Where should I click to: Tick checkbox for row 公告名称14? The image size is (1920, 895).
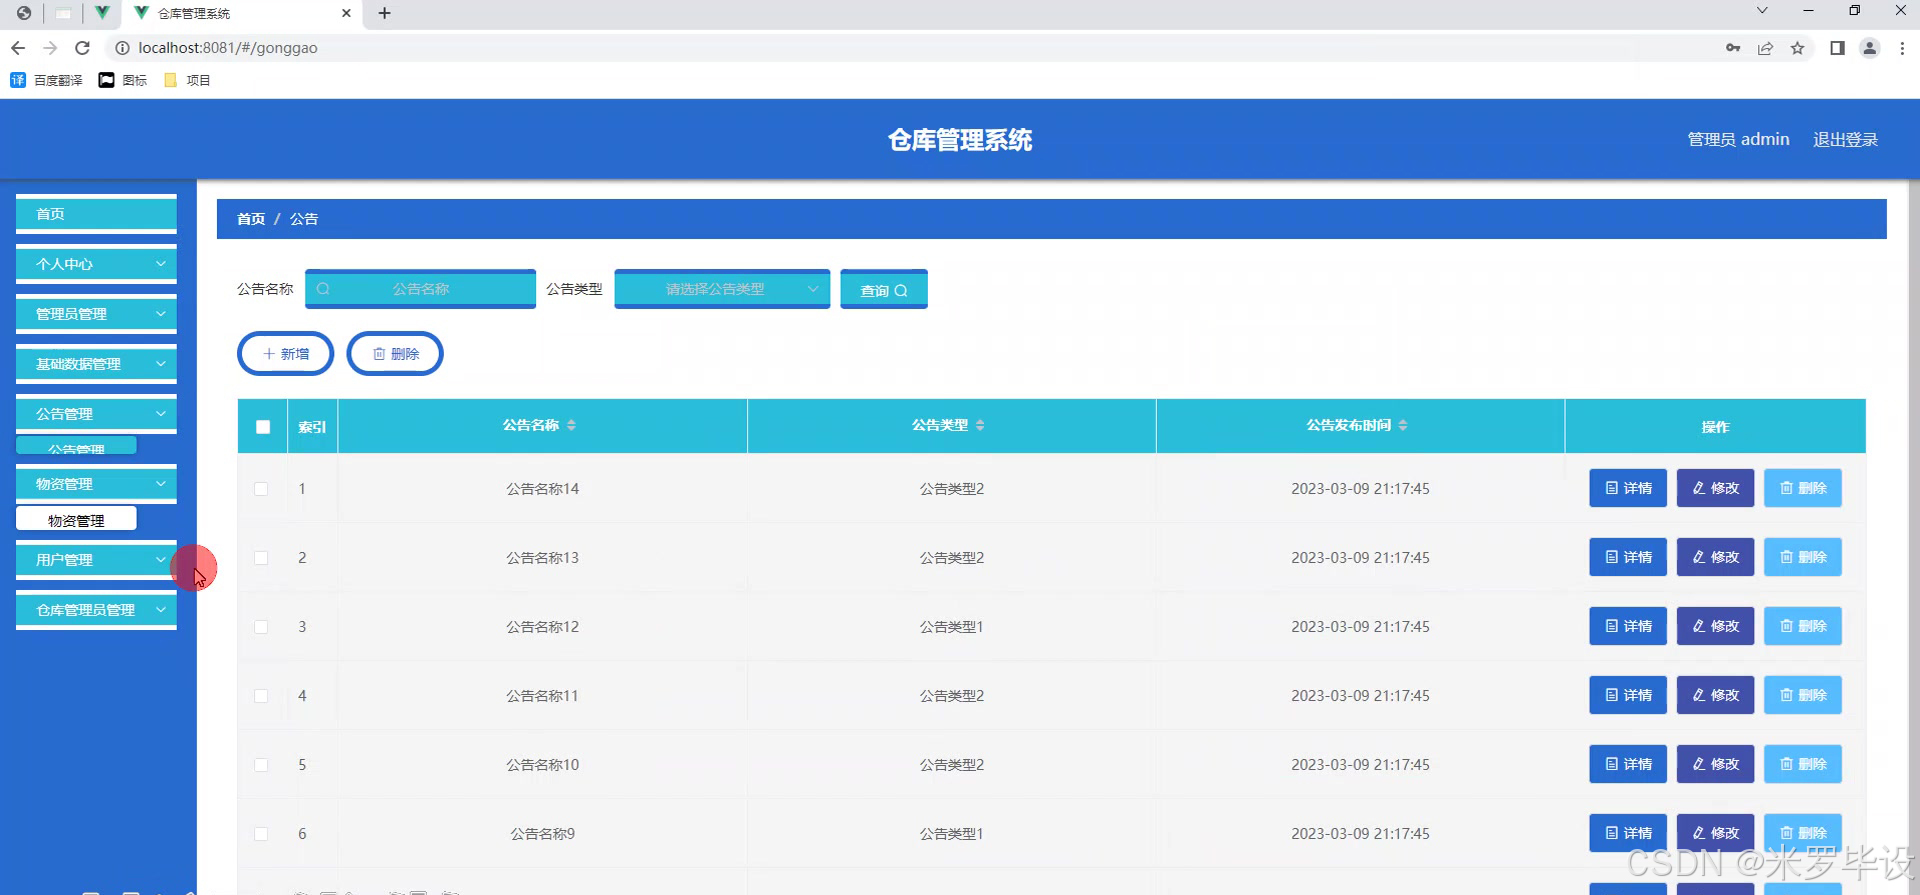261,489
